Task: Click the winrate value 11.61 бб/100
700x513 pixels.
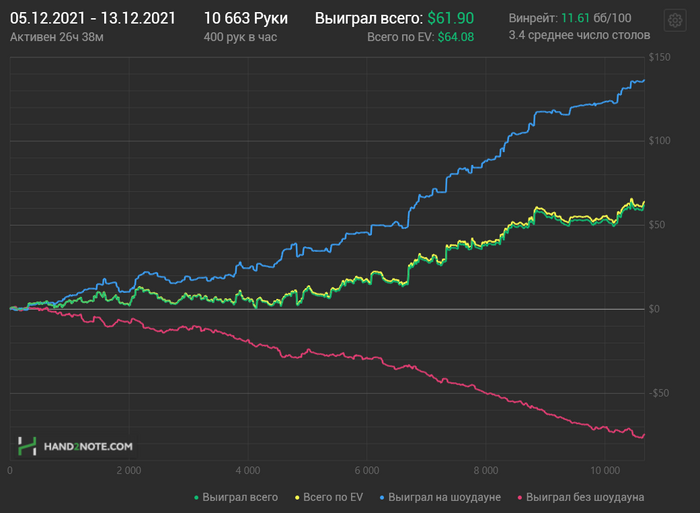Action: pos(596,18)
